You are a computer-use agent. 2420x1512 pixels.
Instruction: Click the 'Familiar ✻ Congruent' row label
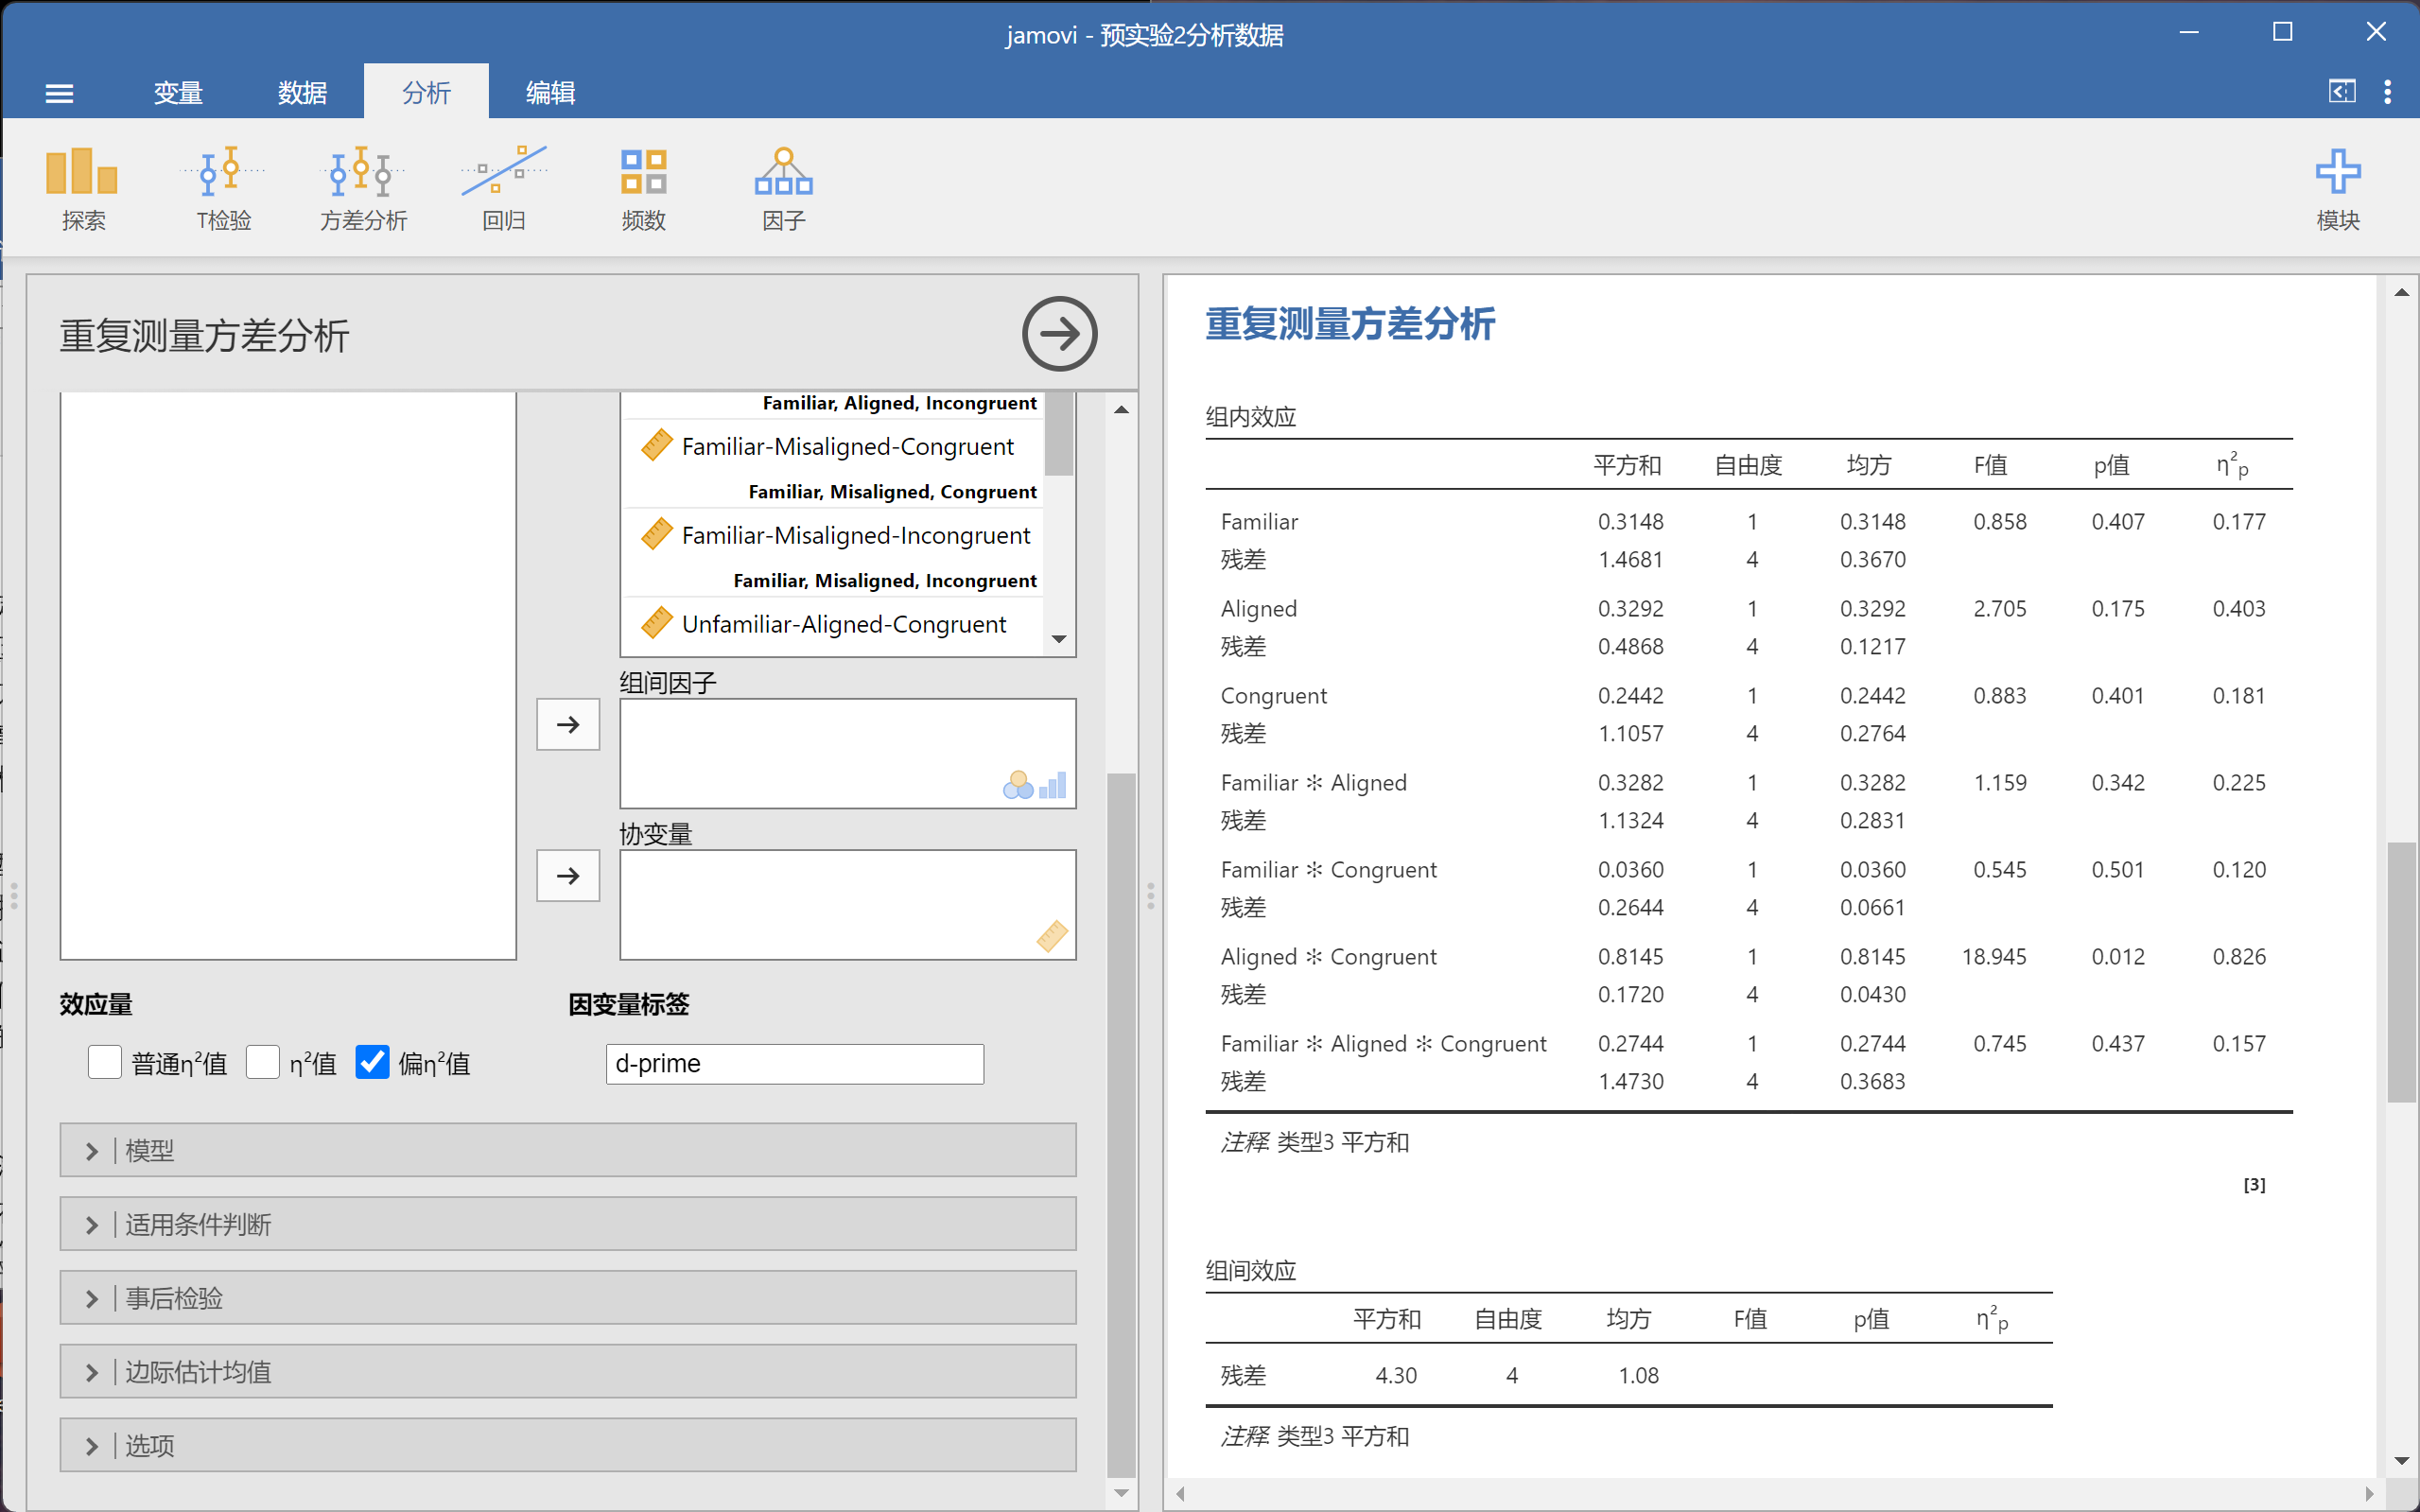[1328, 870]
